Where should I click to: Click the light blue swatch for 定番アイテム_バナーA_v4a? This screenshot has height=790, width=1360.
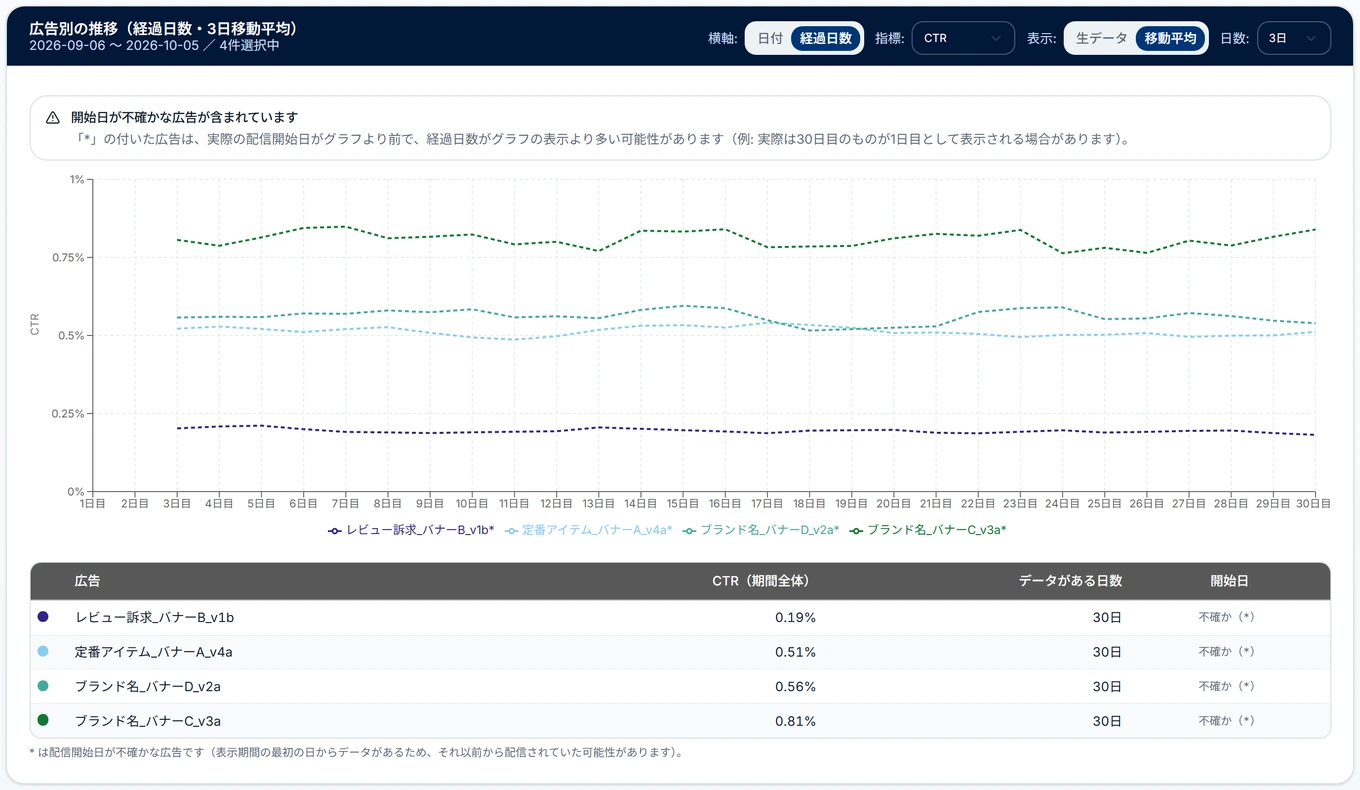pos(43,651)
